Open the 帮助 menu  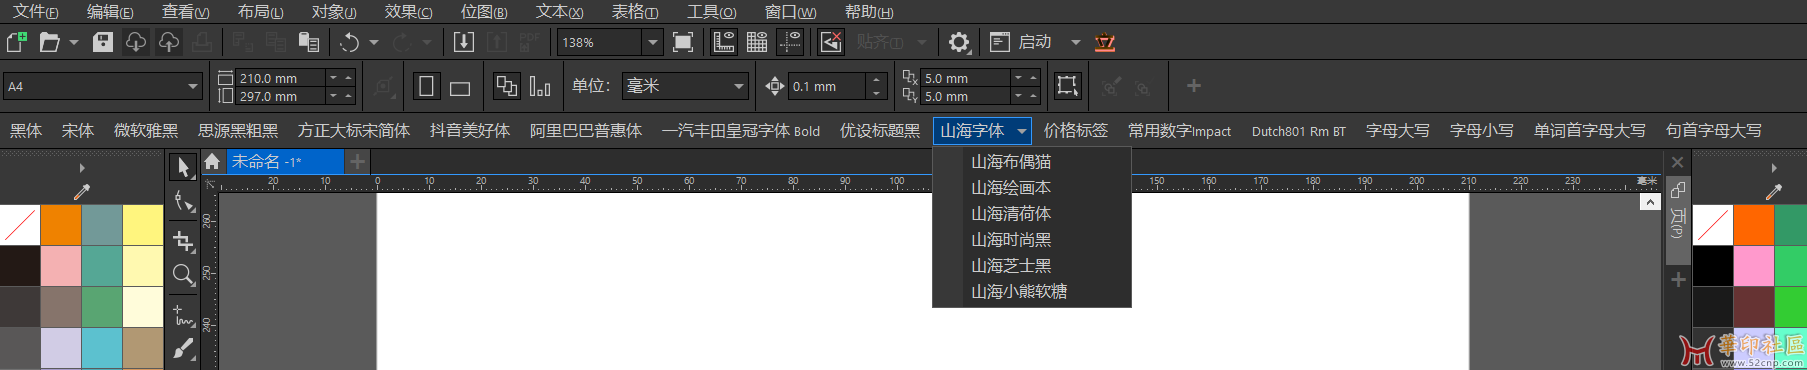pos(869,11)
